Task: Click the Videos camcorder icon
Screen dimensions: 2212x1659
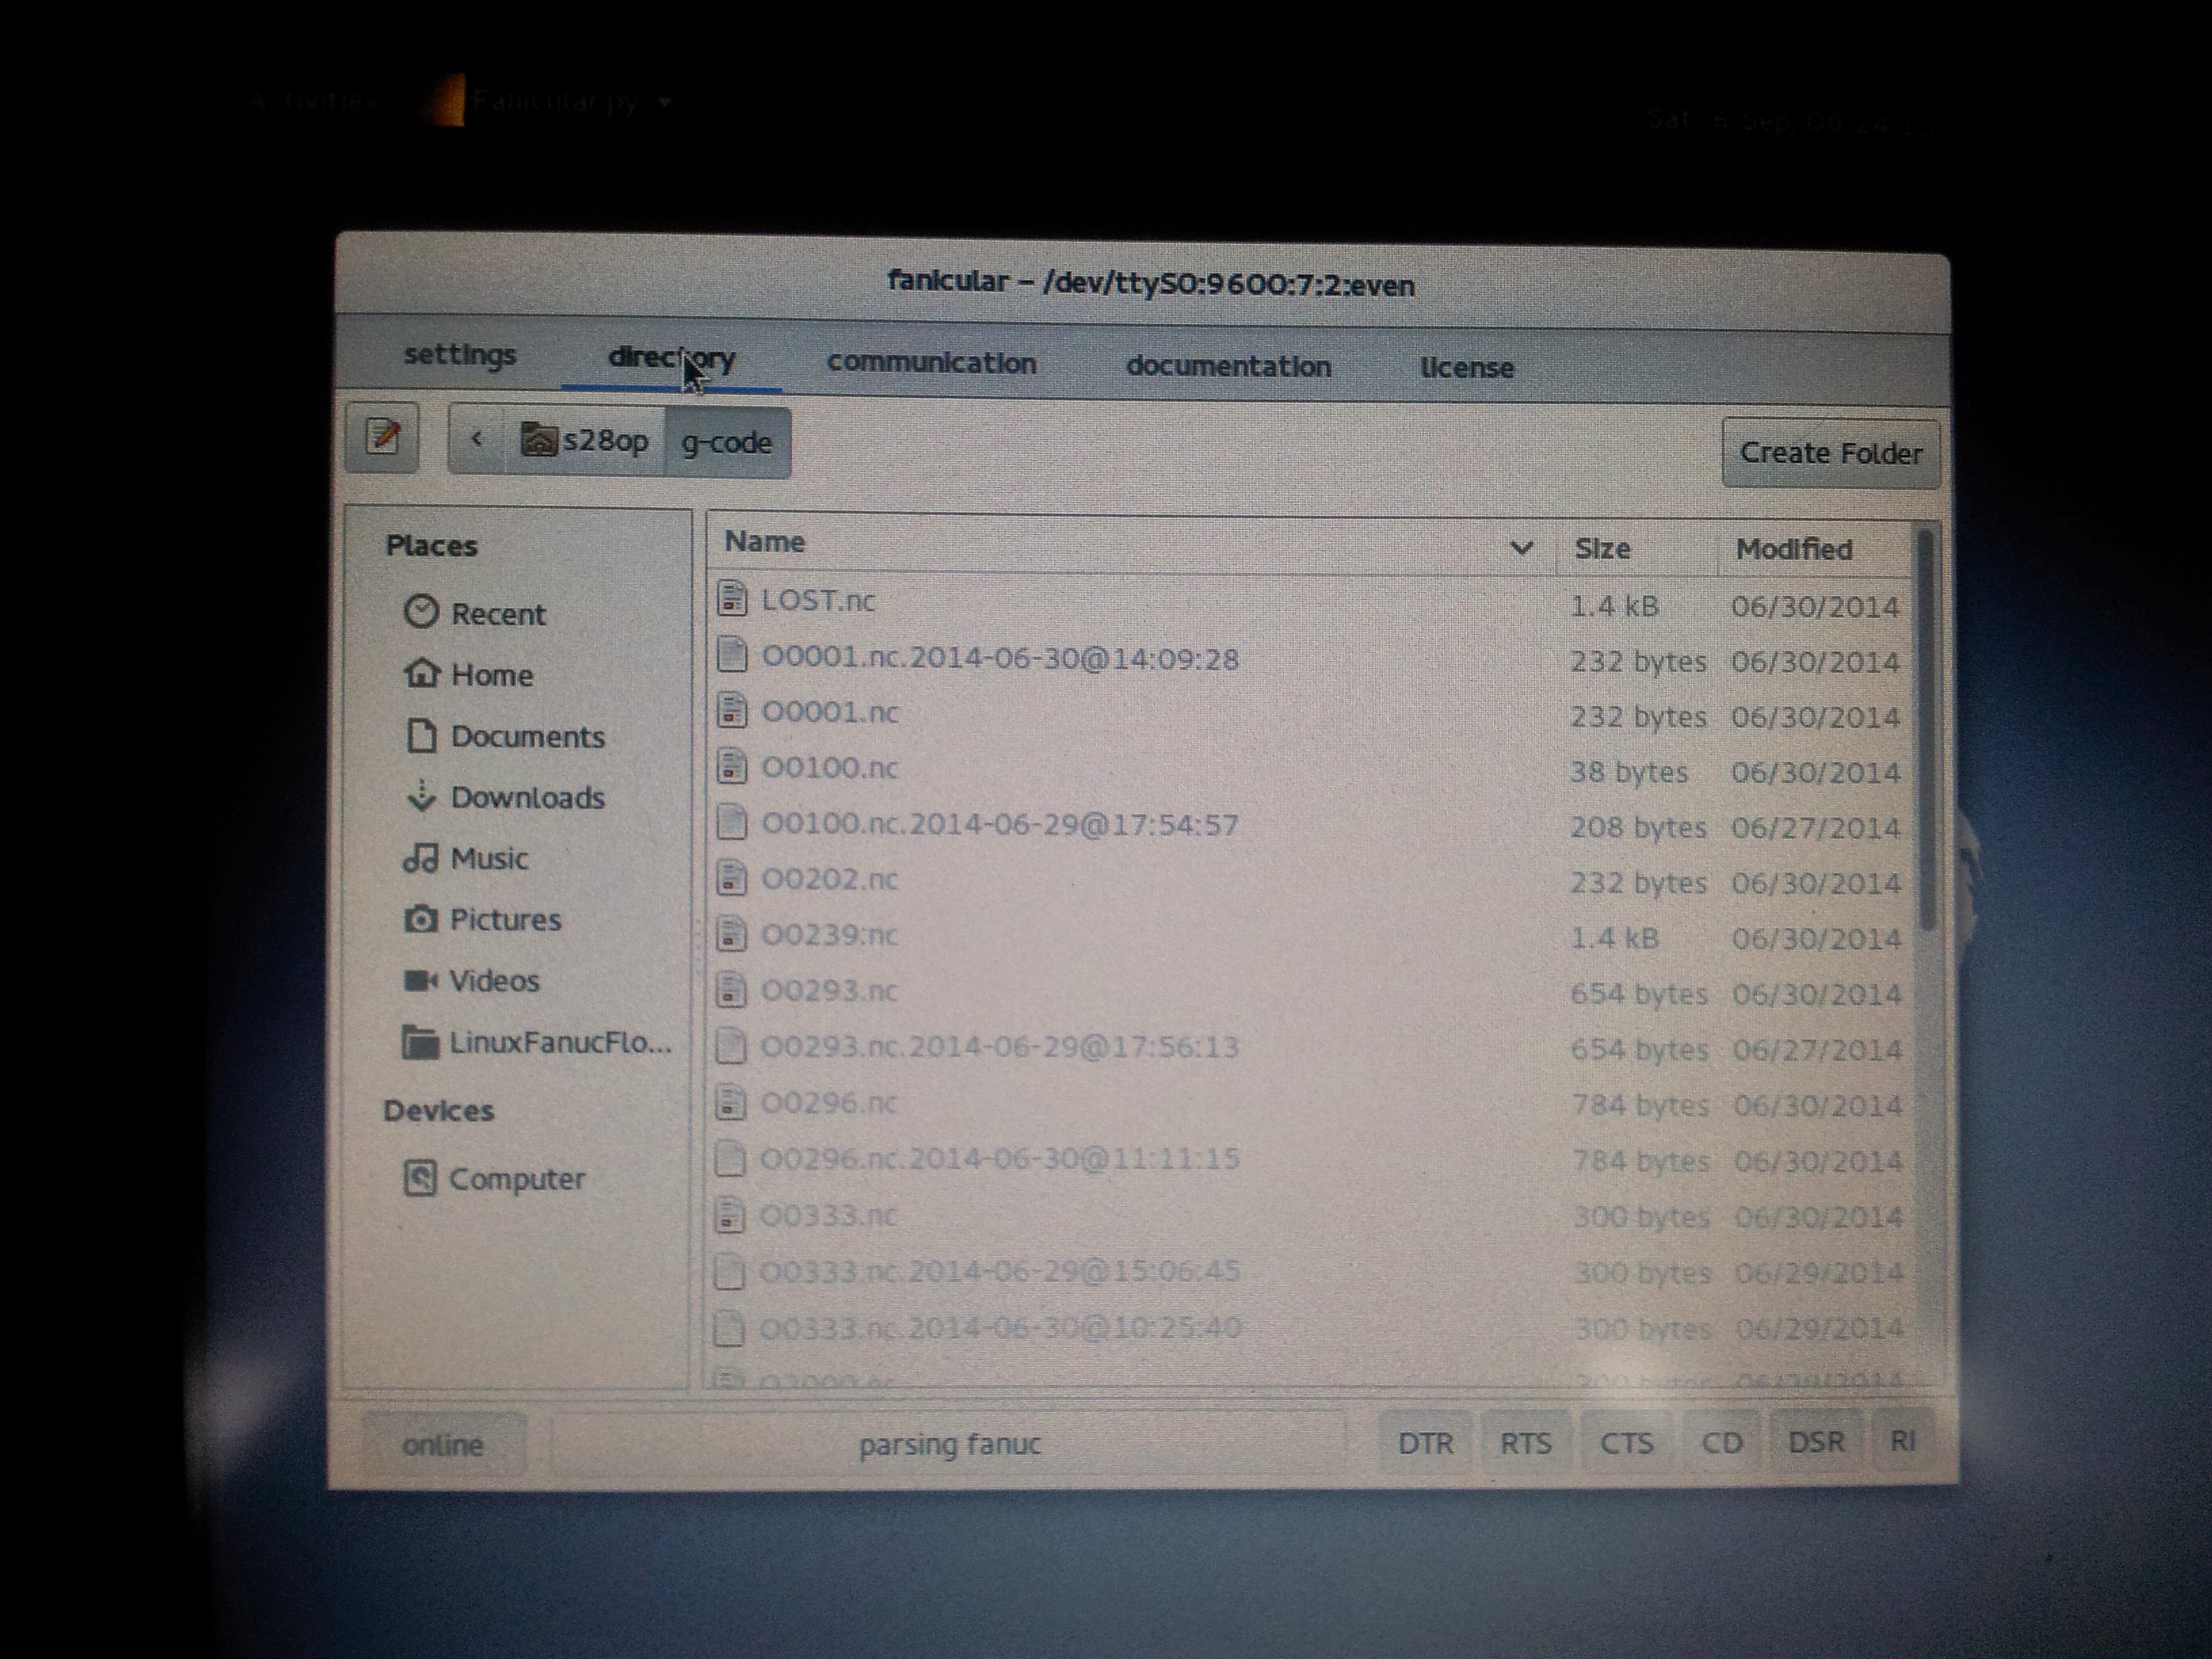Action: point(420,980)
